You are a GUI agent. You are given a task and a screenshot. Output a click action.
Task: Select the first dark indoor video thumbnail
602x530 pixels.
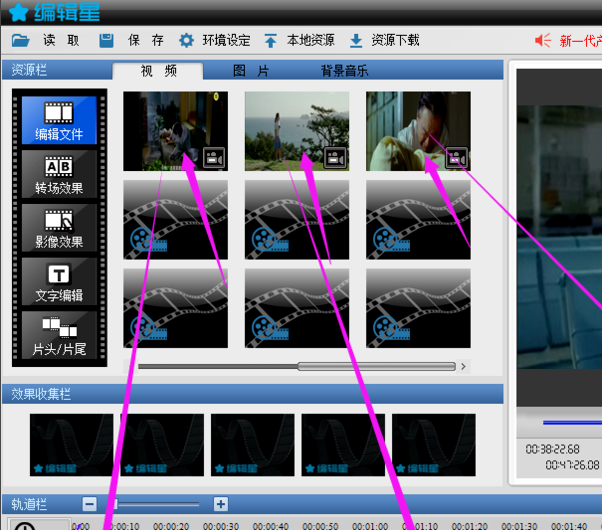click(x=175, y=131)
